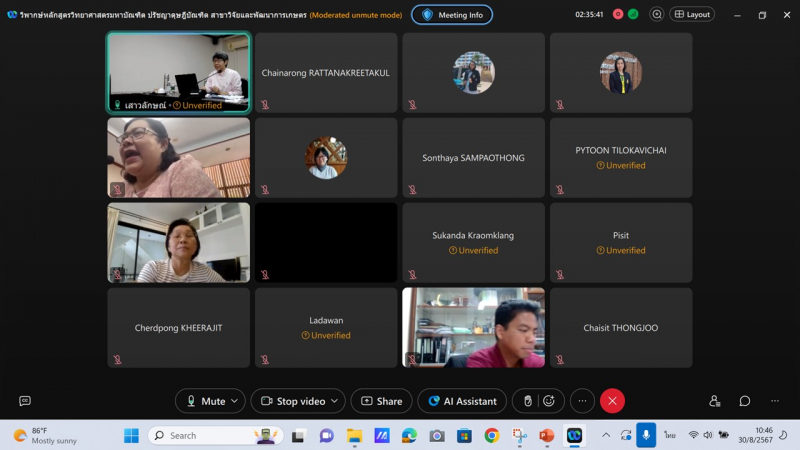Select Chaisit THONGJOO participant tile
The width and height of the screenshot is (800, 450).
[621, 328]
